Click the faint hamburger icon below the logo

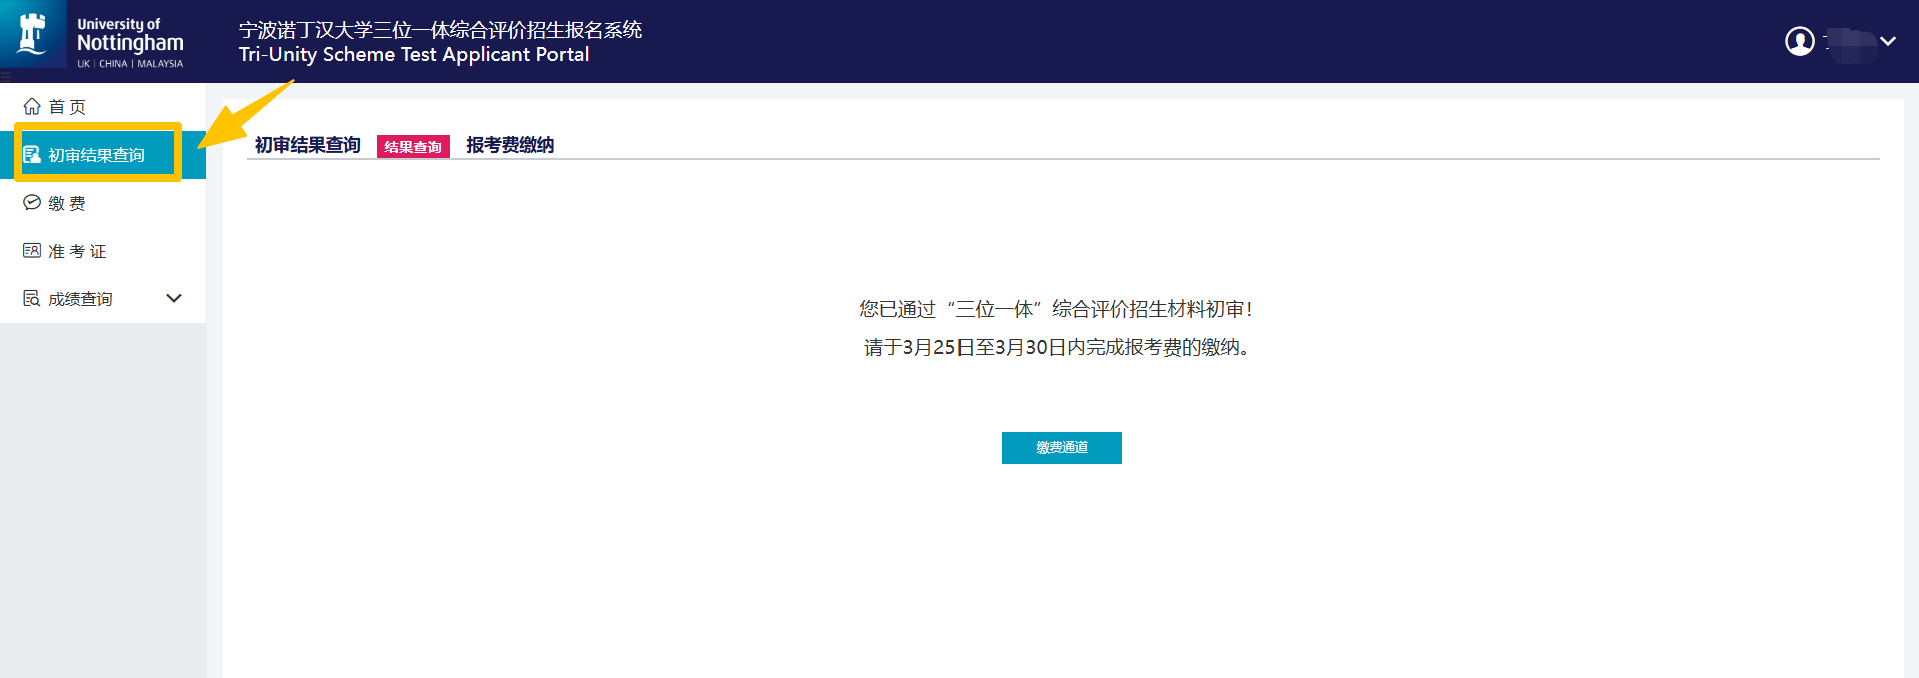pyautogui.click(x=6, y=76)
